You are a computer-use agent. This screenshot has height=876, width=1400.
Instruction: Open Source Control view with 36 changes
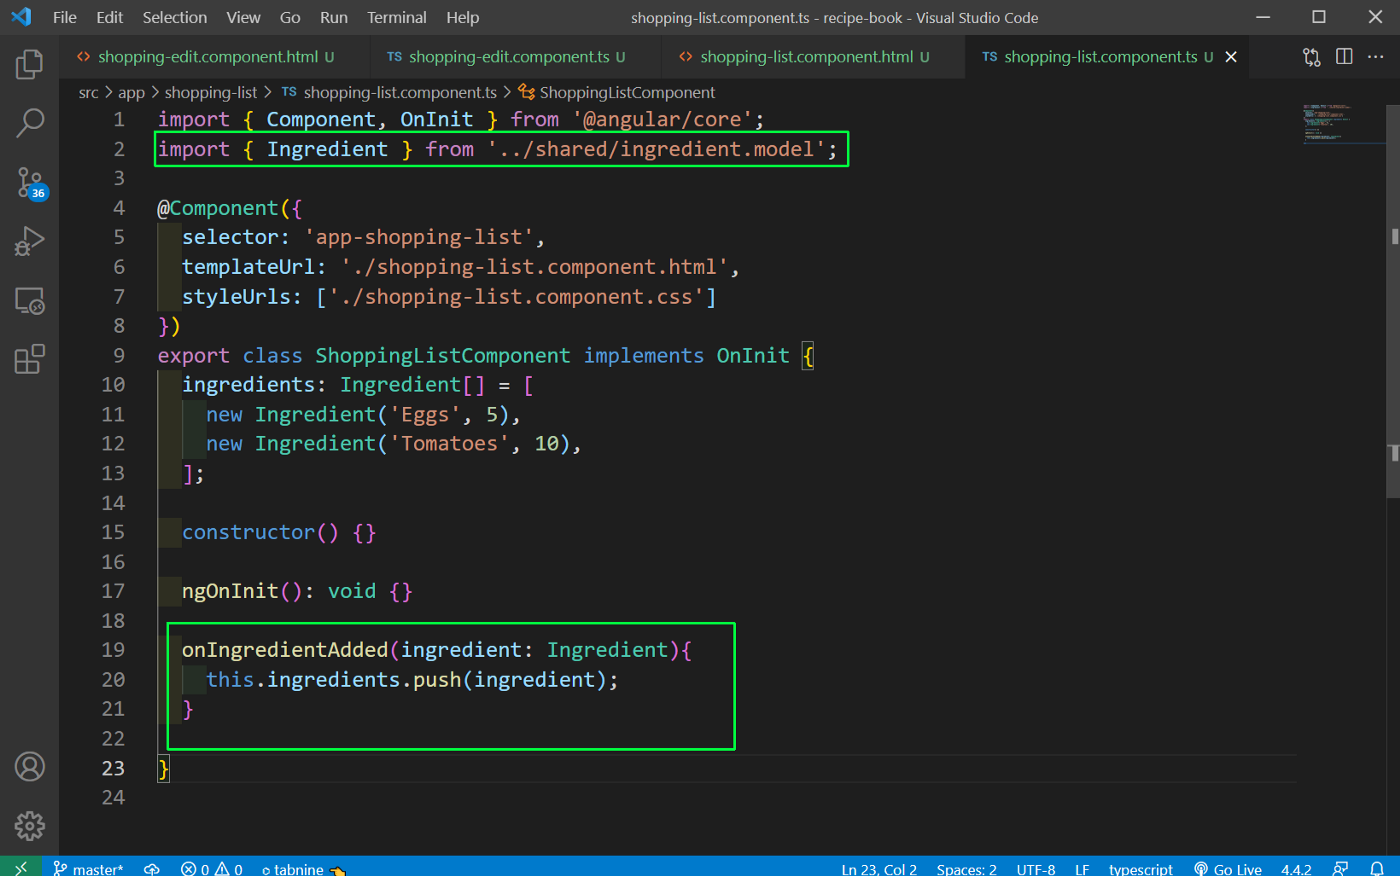click(x=30, y=182)
